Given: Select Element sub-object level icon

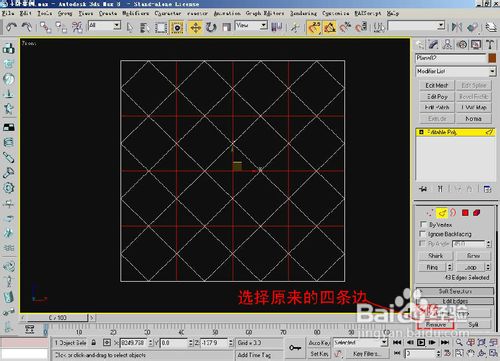Looking at the screenshot, I should [x=477, y=213].
